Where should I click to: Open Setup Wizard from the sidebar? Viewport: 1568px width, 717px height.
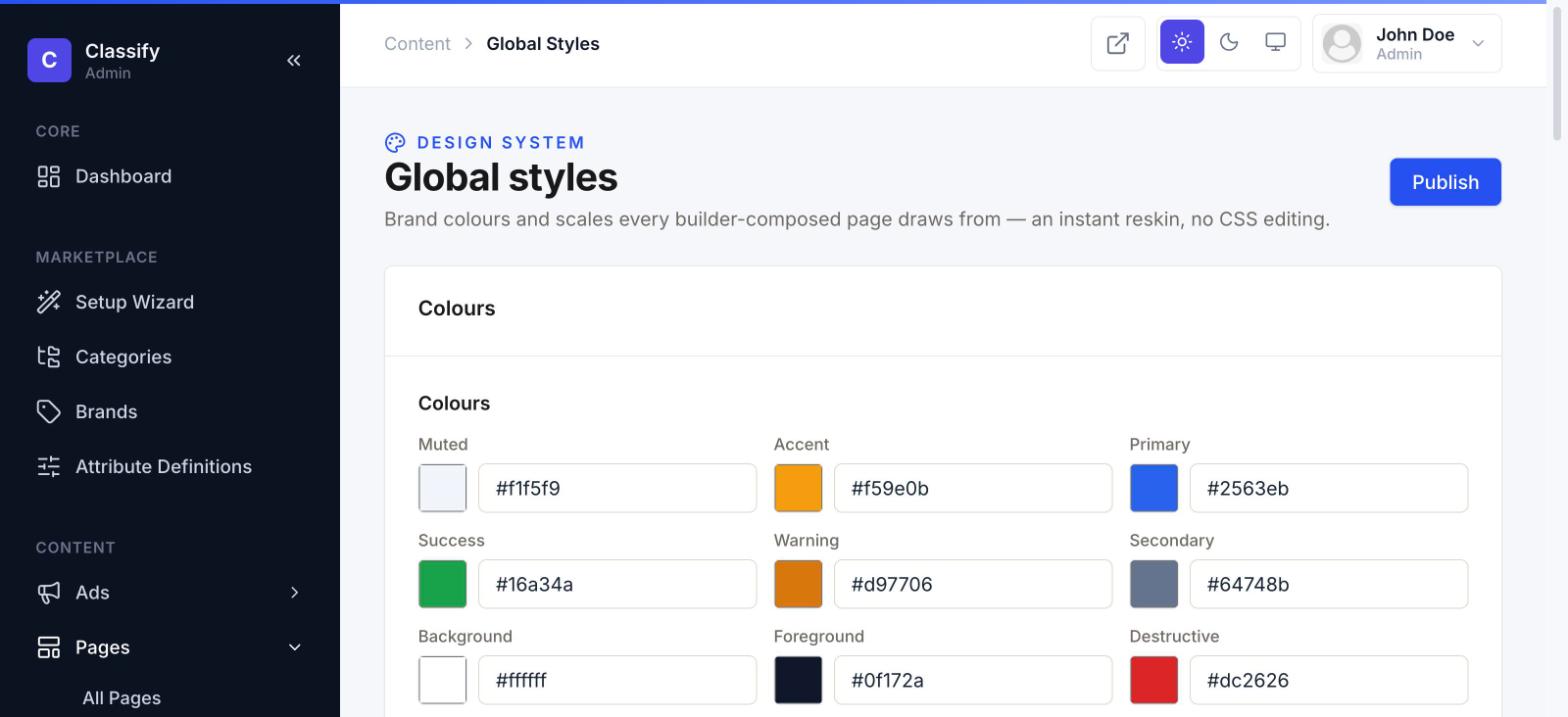170,302
